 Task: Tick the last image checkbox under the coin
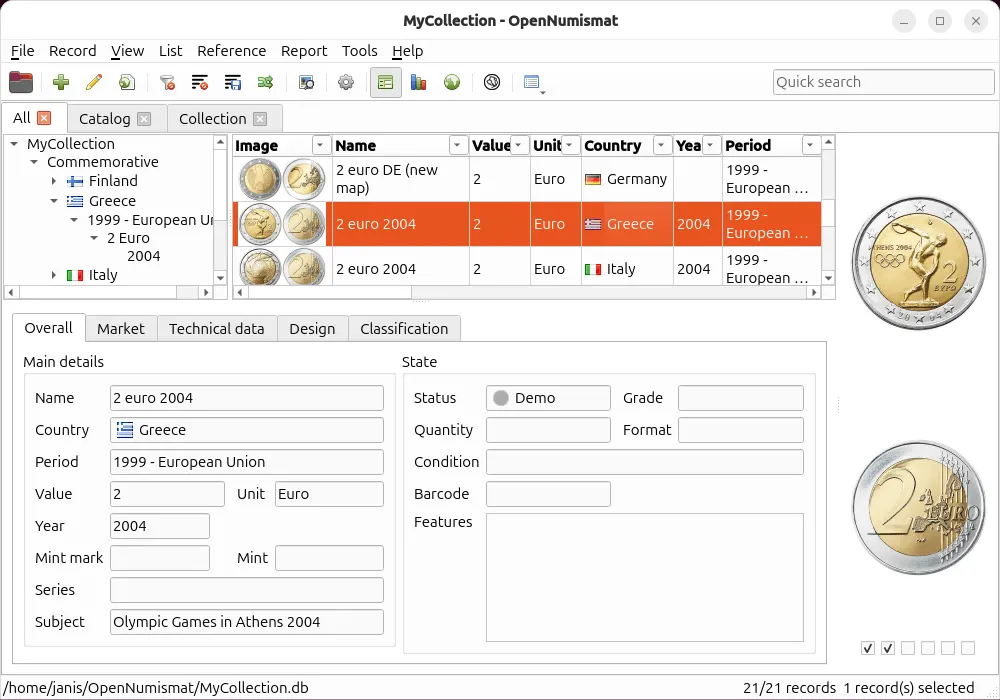click(x=968, y=648)
